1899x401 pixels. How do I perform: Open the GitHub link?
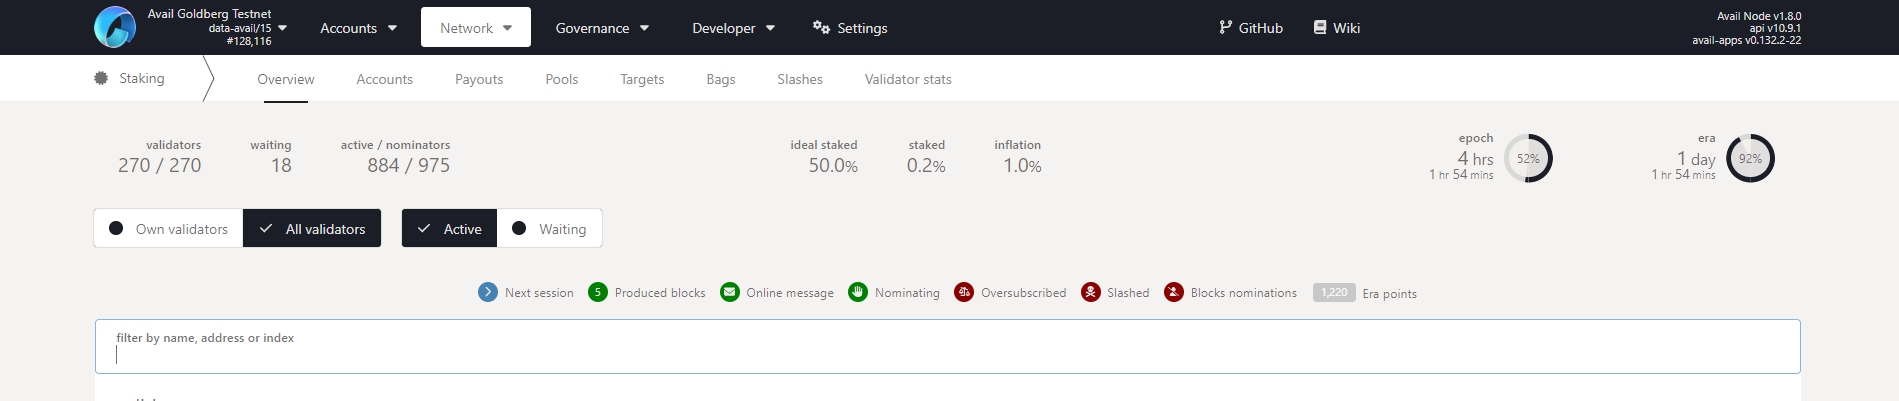point(1250,28)
